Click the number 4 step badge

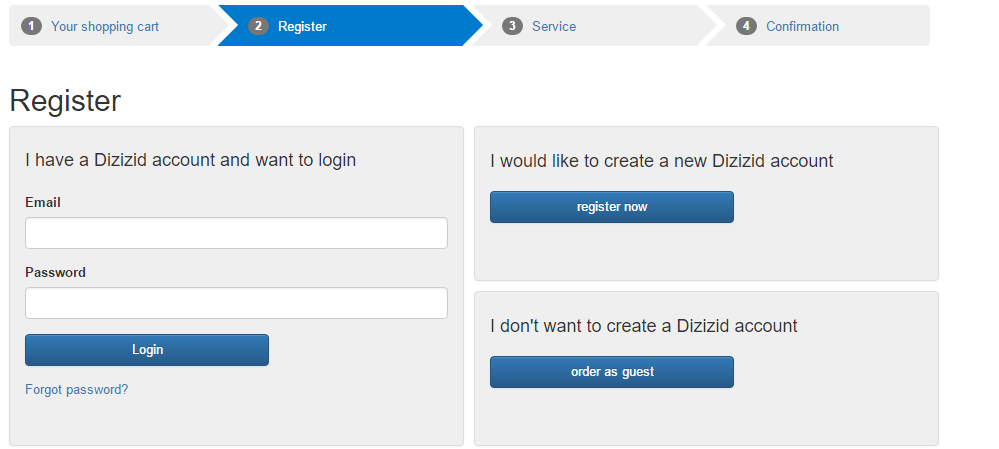point(746,26)
